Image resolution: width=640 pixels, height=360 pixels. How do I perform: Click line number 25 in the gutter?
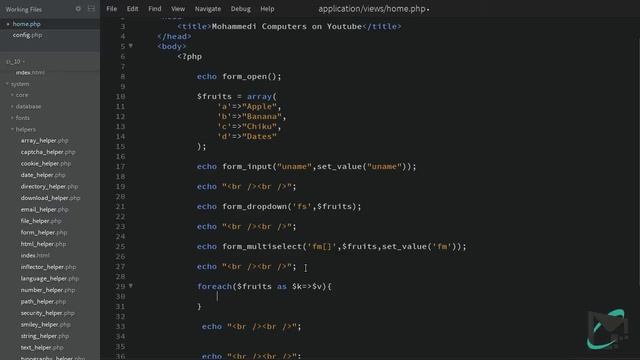click(120, 247)
